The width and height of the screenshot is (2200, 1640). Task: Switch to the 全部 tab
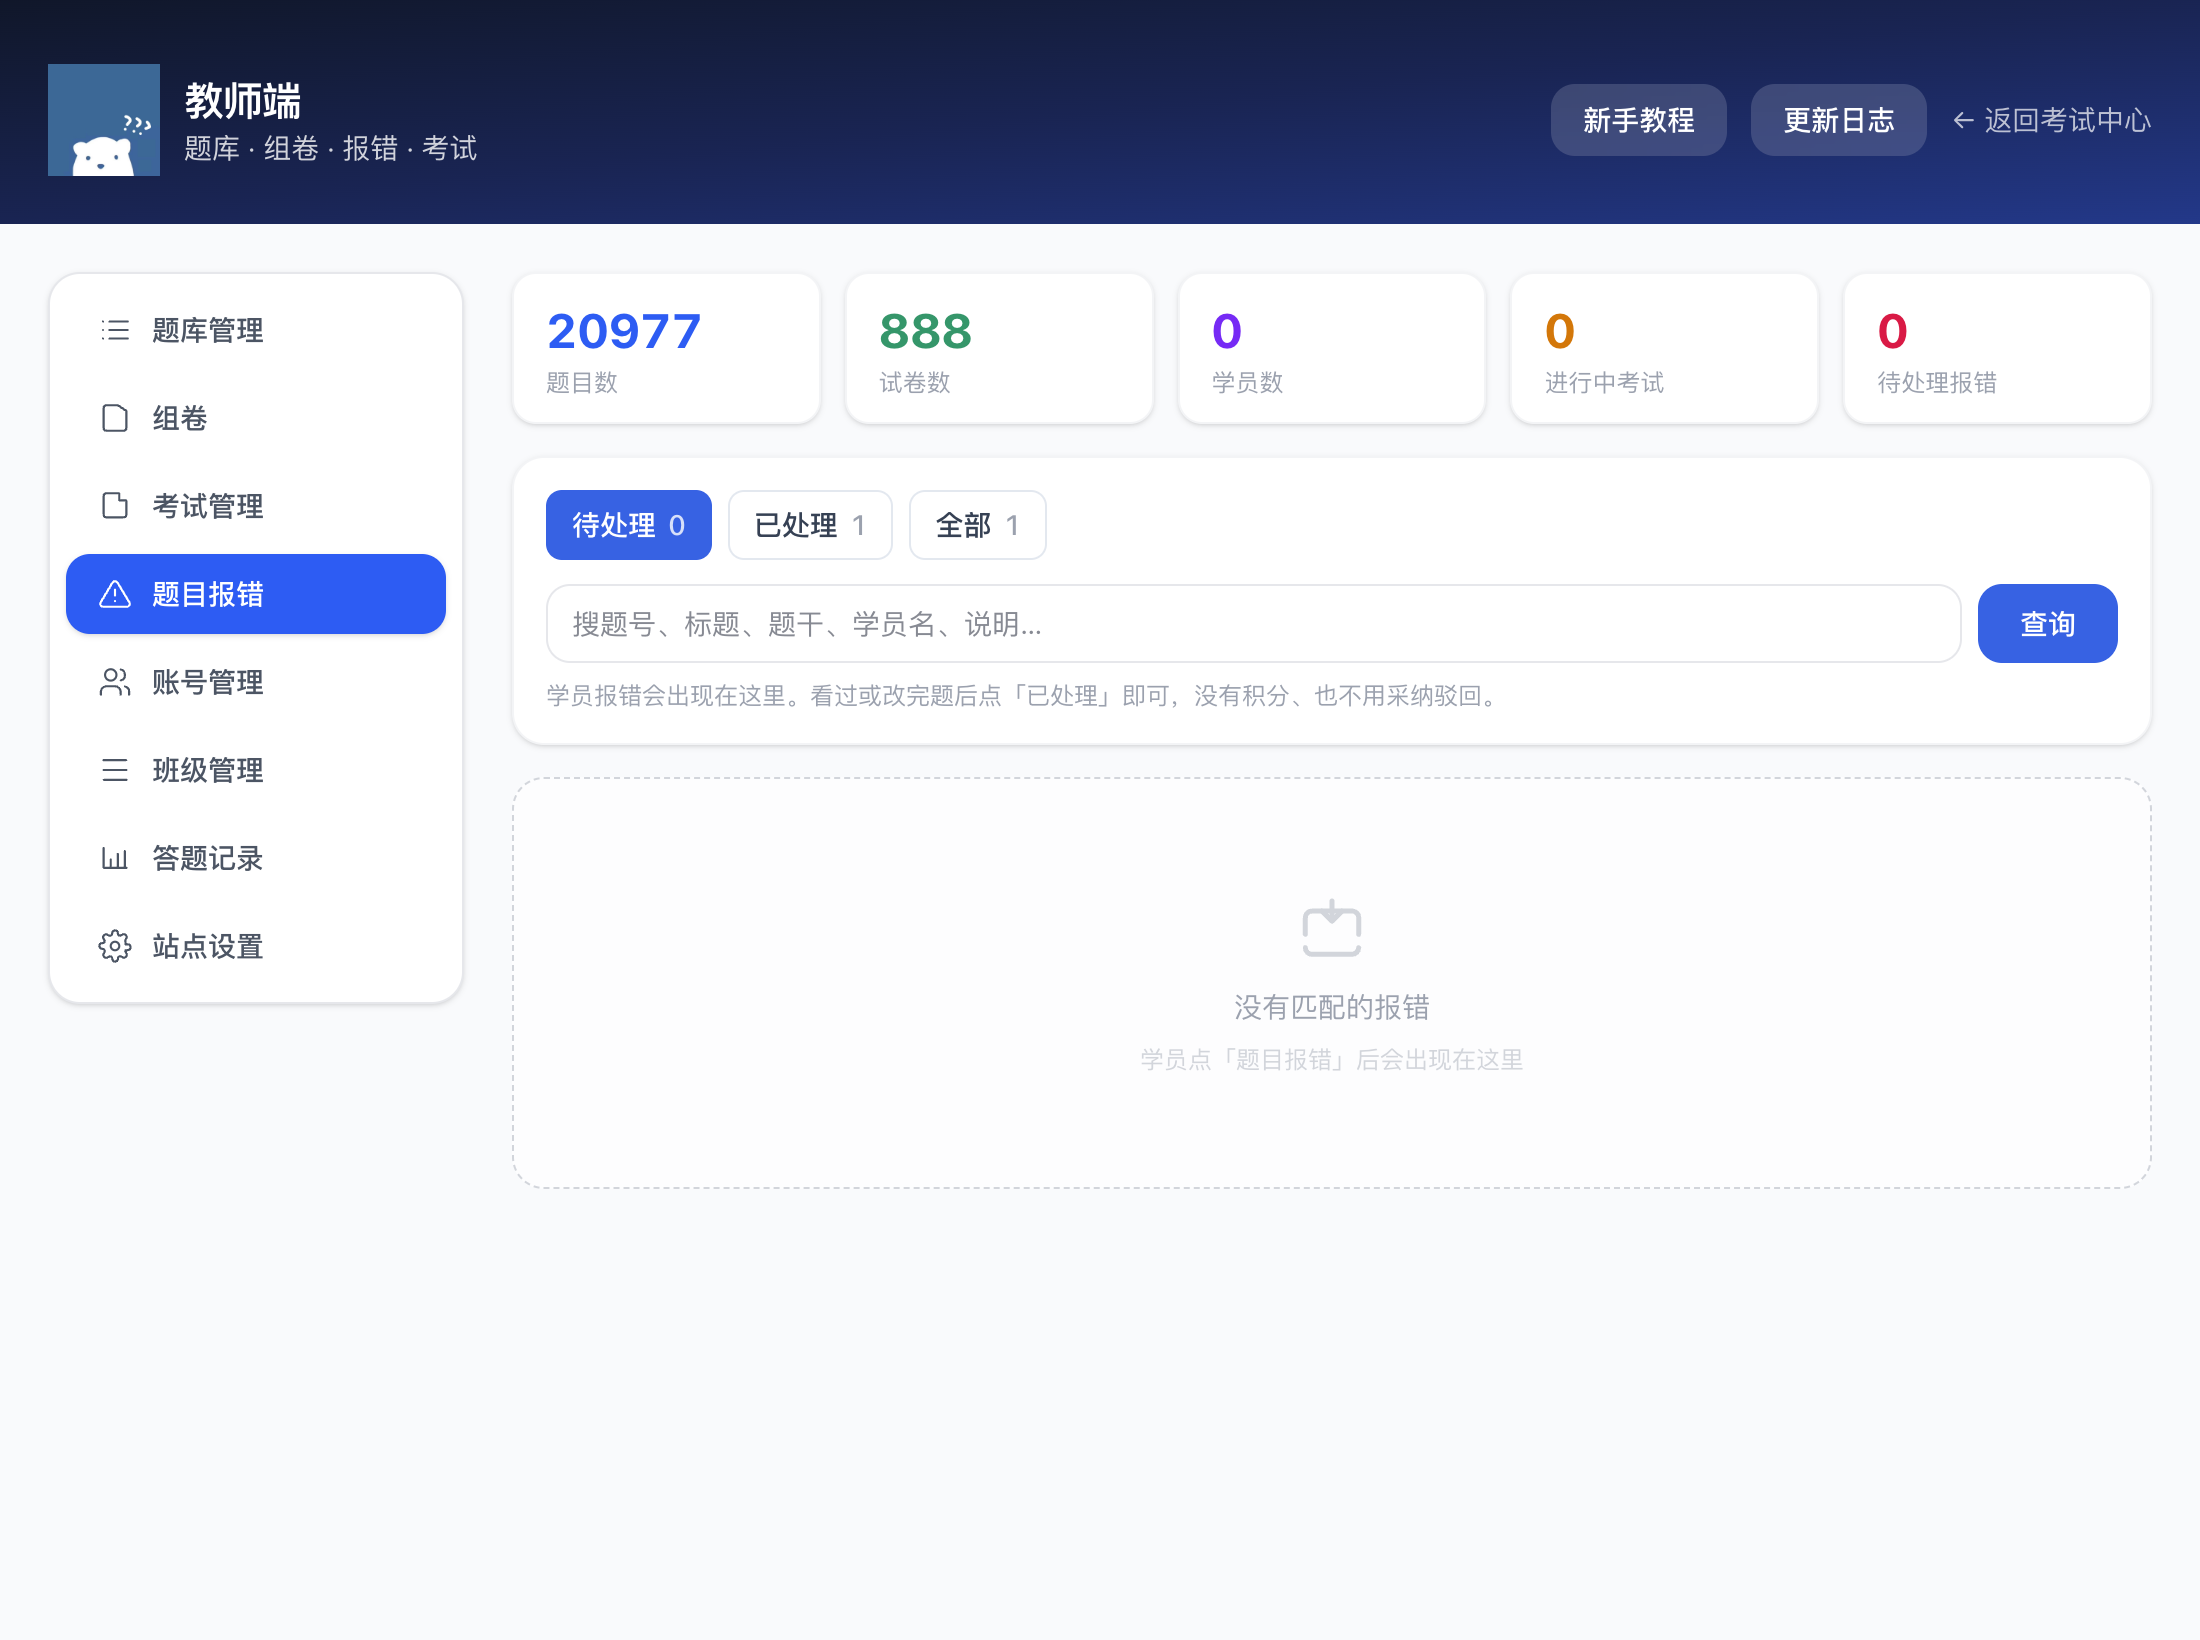(978, 525)
